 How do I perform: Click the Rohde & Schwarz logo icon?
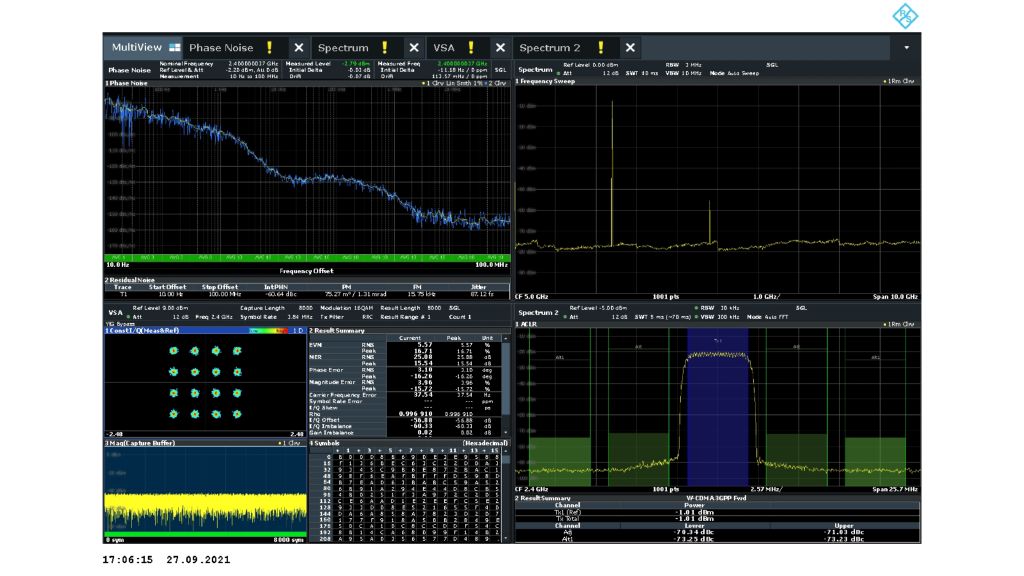pos(903,16)
